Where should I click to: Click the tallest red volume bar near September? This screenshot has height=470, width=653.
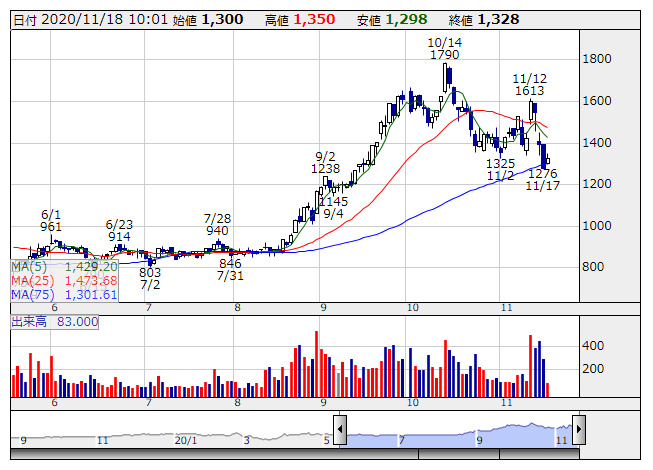point(317,364)
